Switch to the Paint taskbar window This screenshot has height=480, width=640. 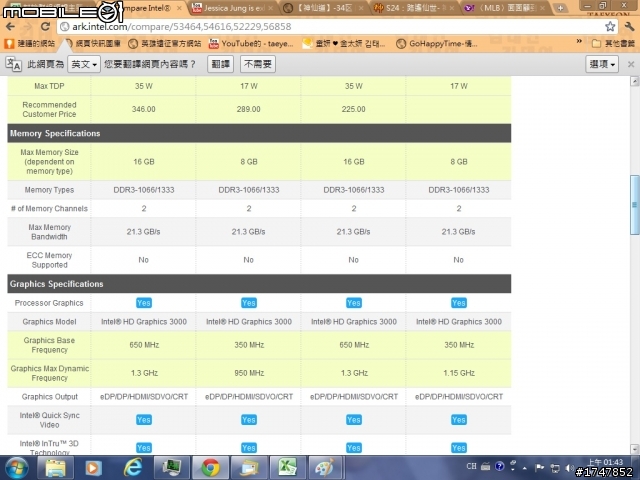pos(325,468)
